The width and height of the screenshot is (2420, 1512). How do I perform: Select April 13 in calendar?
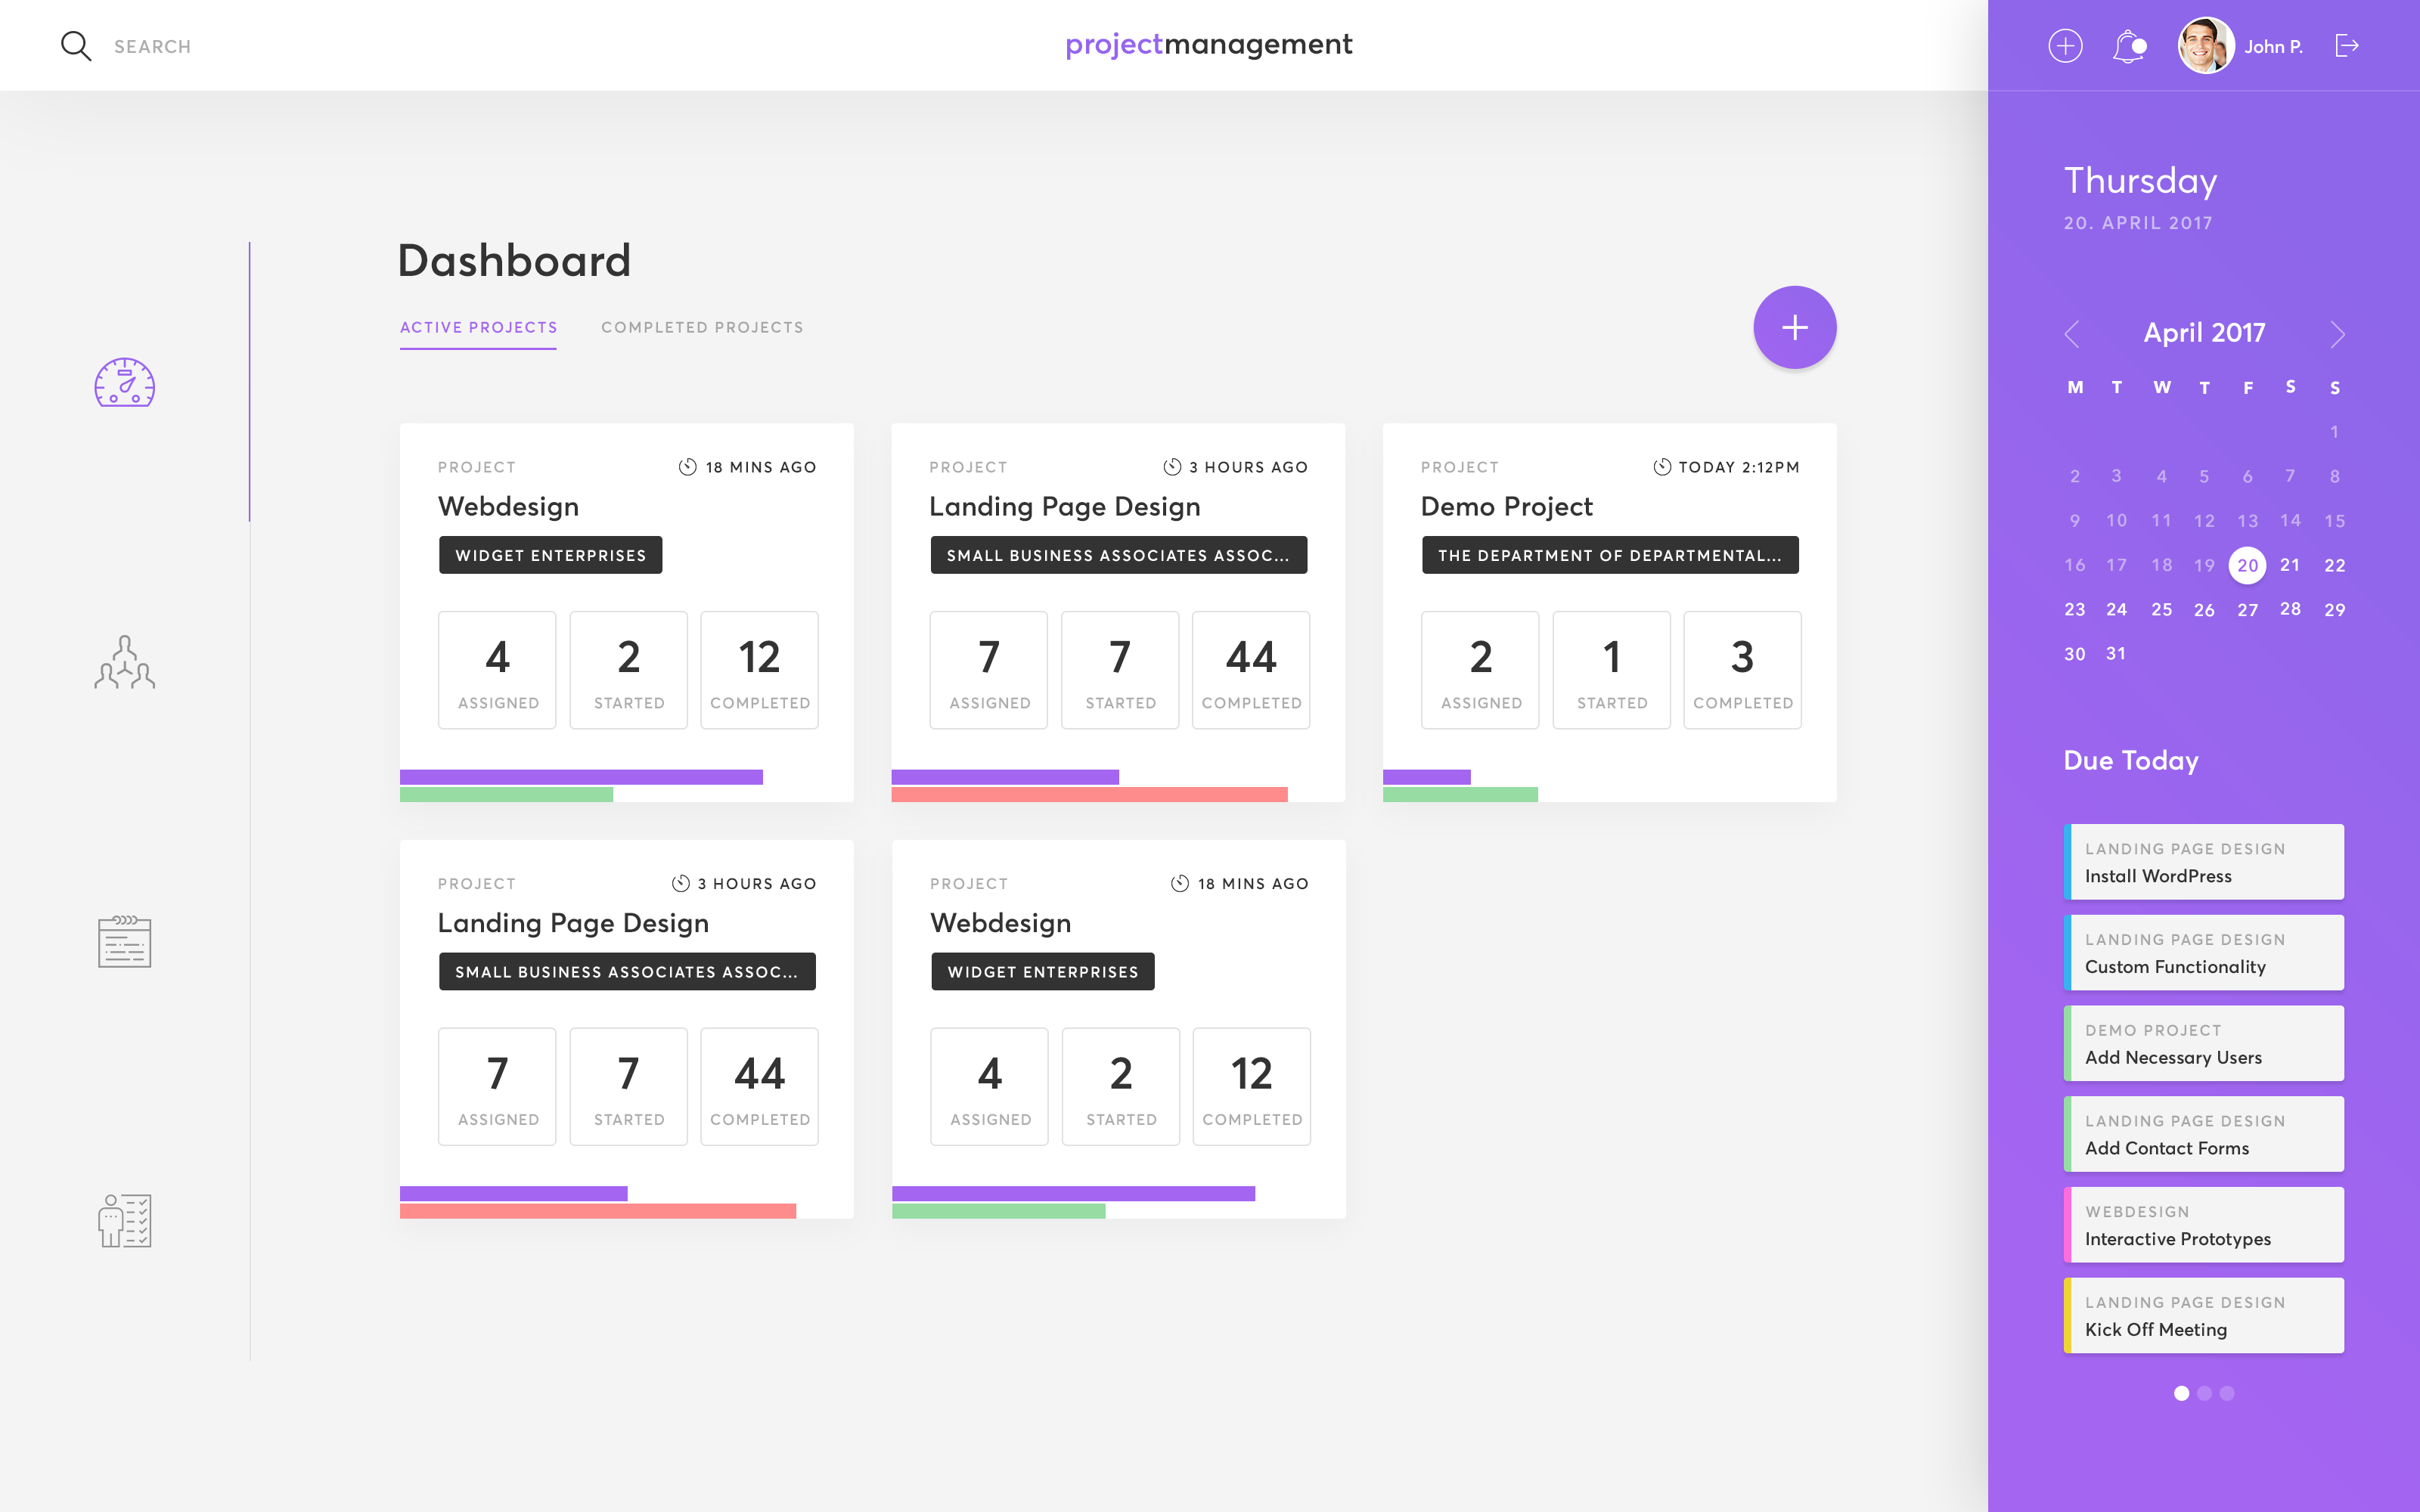(x=2247, y=521)
